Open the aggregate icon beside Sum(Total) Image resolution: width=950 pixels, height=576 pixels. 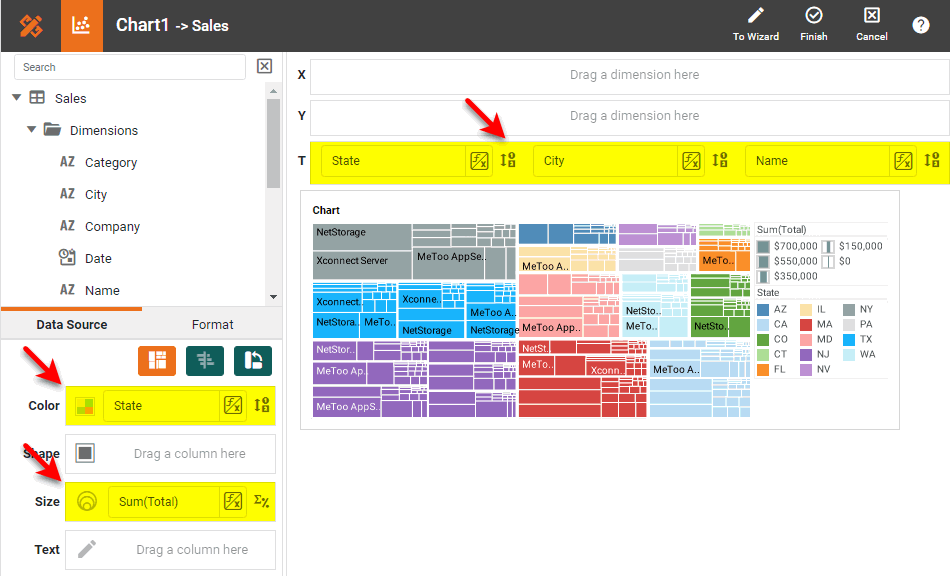tap(261, 502)
